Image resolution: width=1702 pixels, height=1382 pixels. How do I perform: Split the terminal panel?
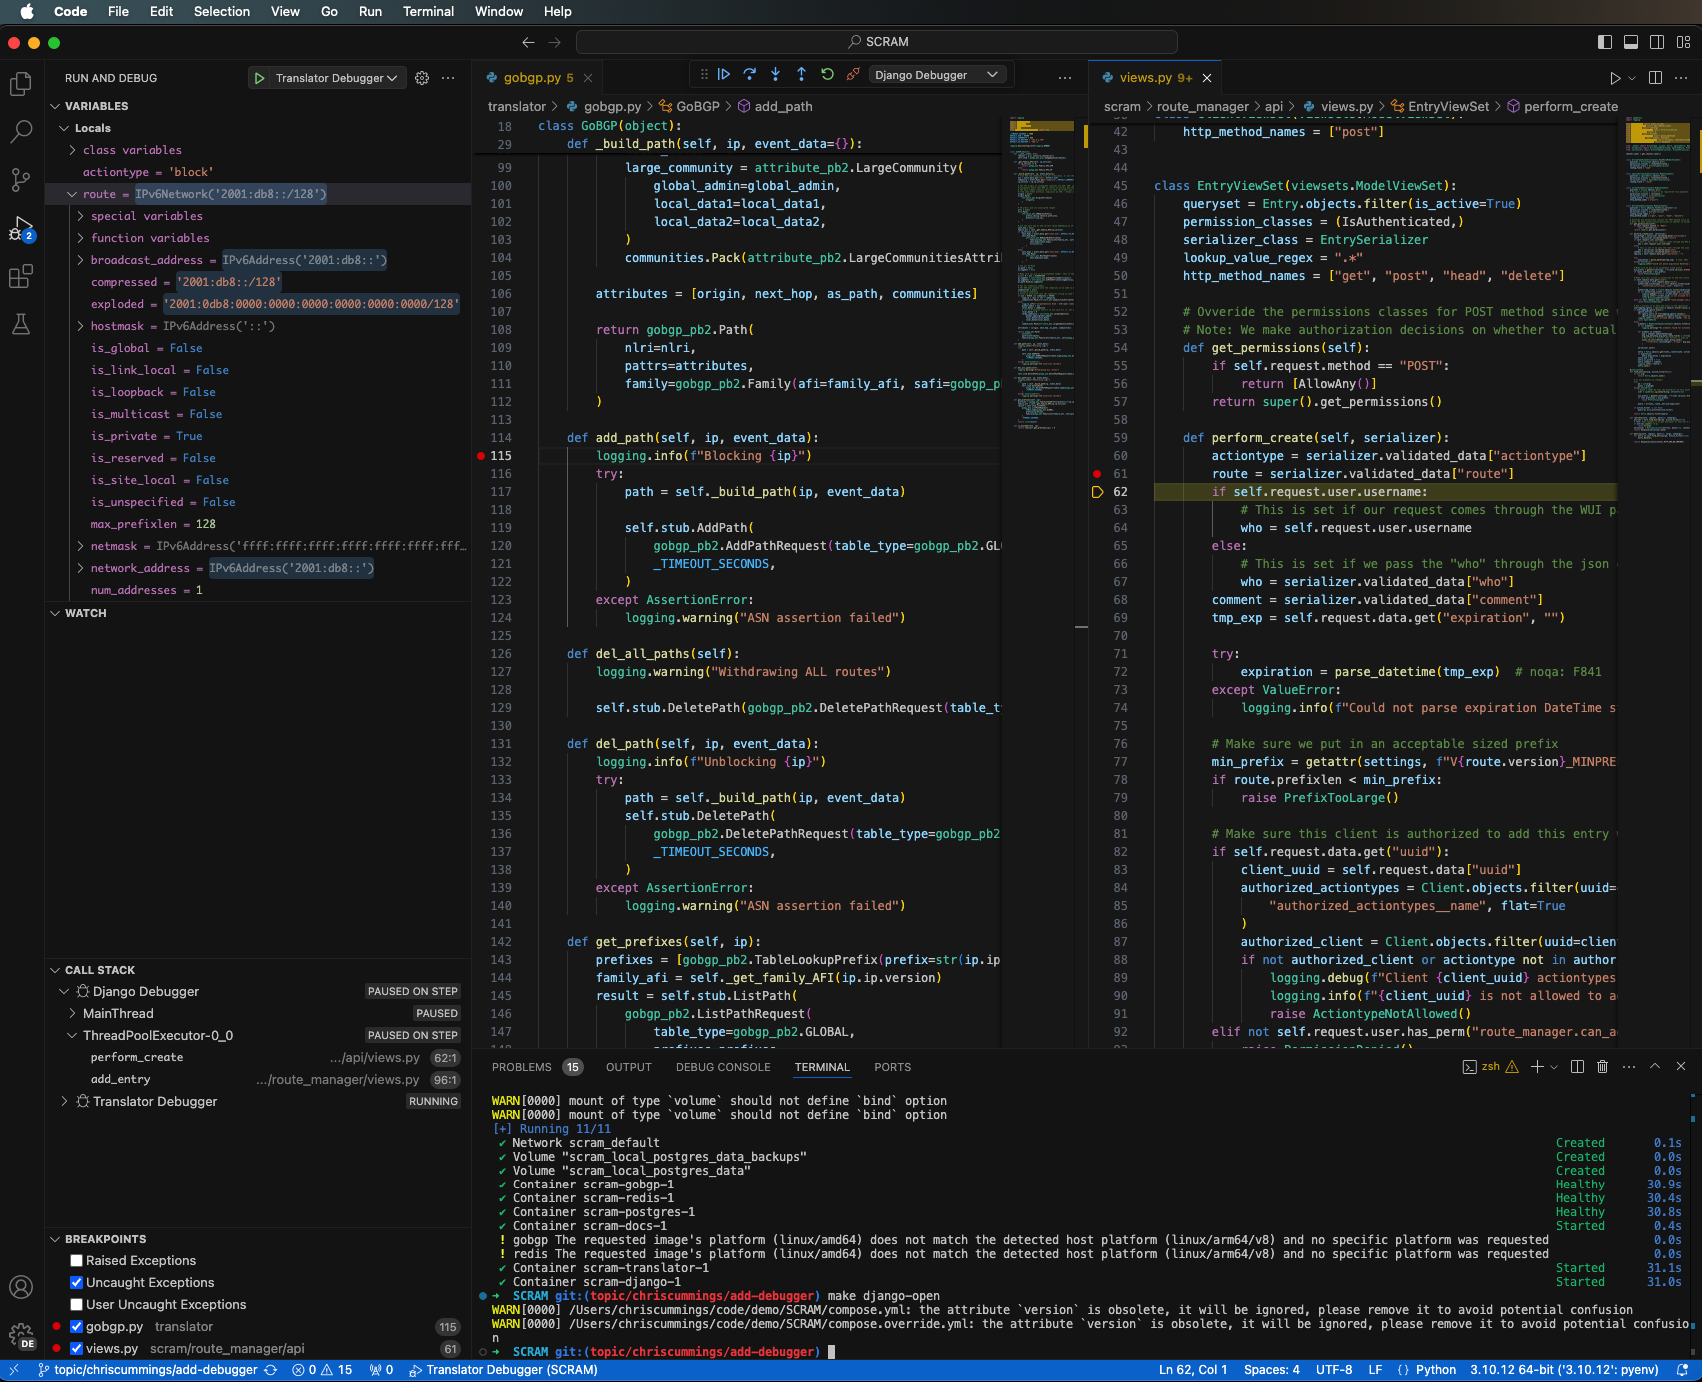[1577, 1067]
